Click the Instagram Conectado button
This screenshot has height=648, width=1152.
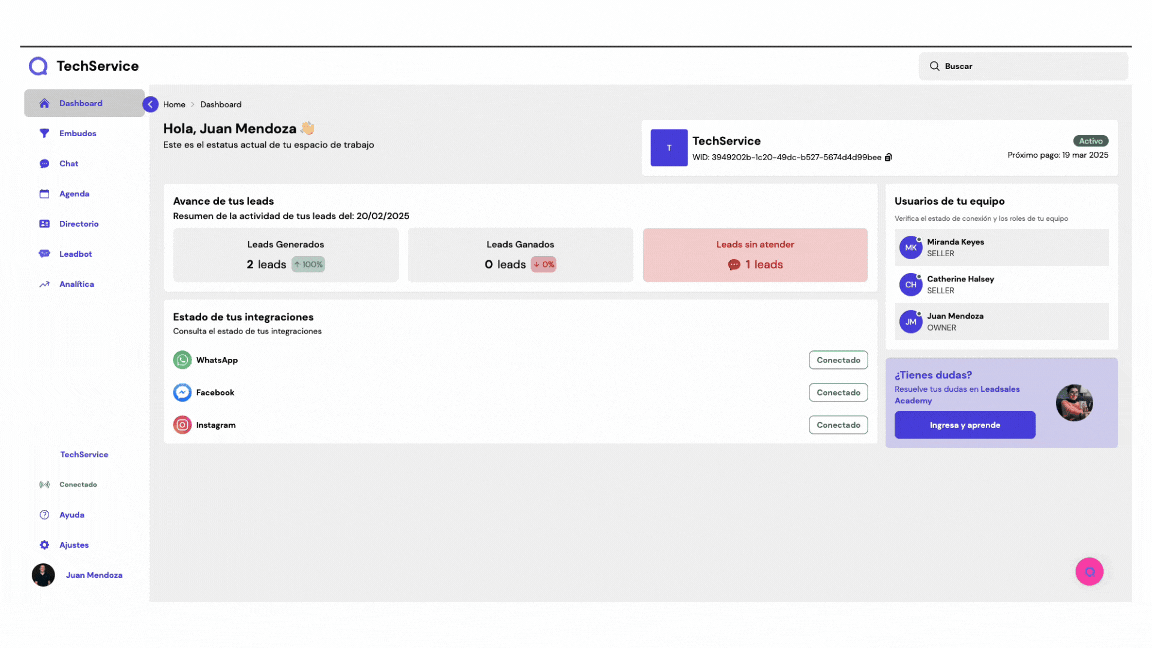pyautogui.click(x=838, y=425)
